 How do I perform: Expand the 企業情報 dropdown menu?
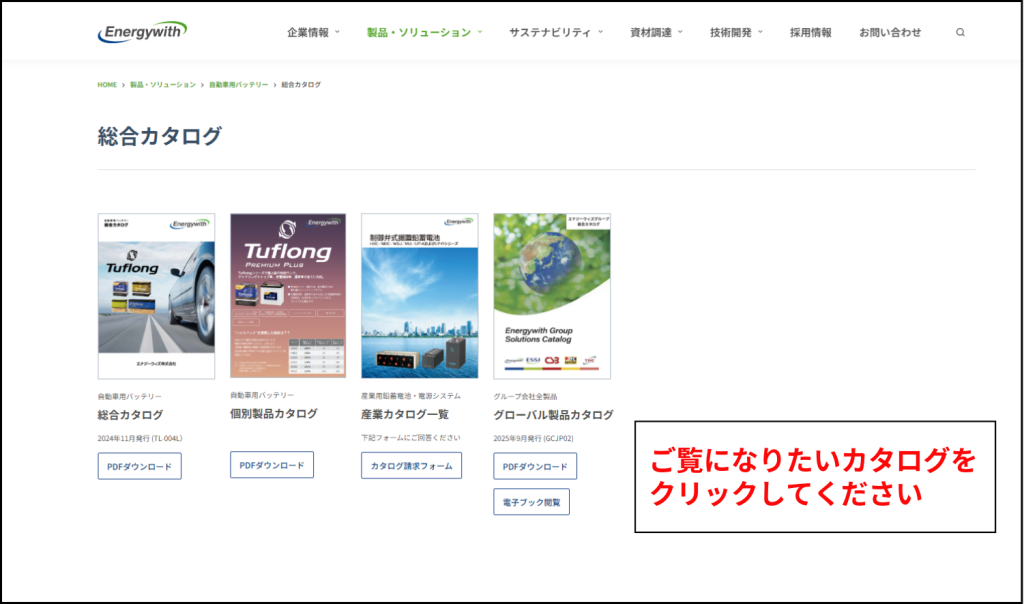313,32
